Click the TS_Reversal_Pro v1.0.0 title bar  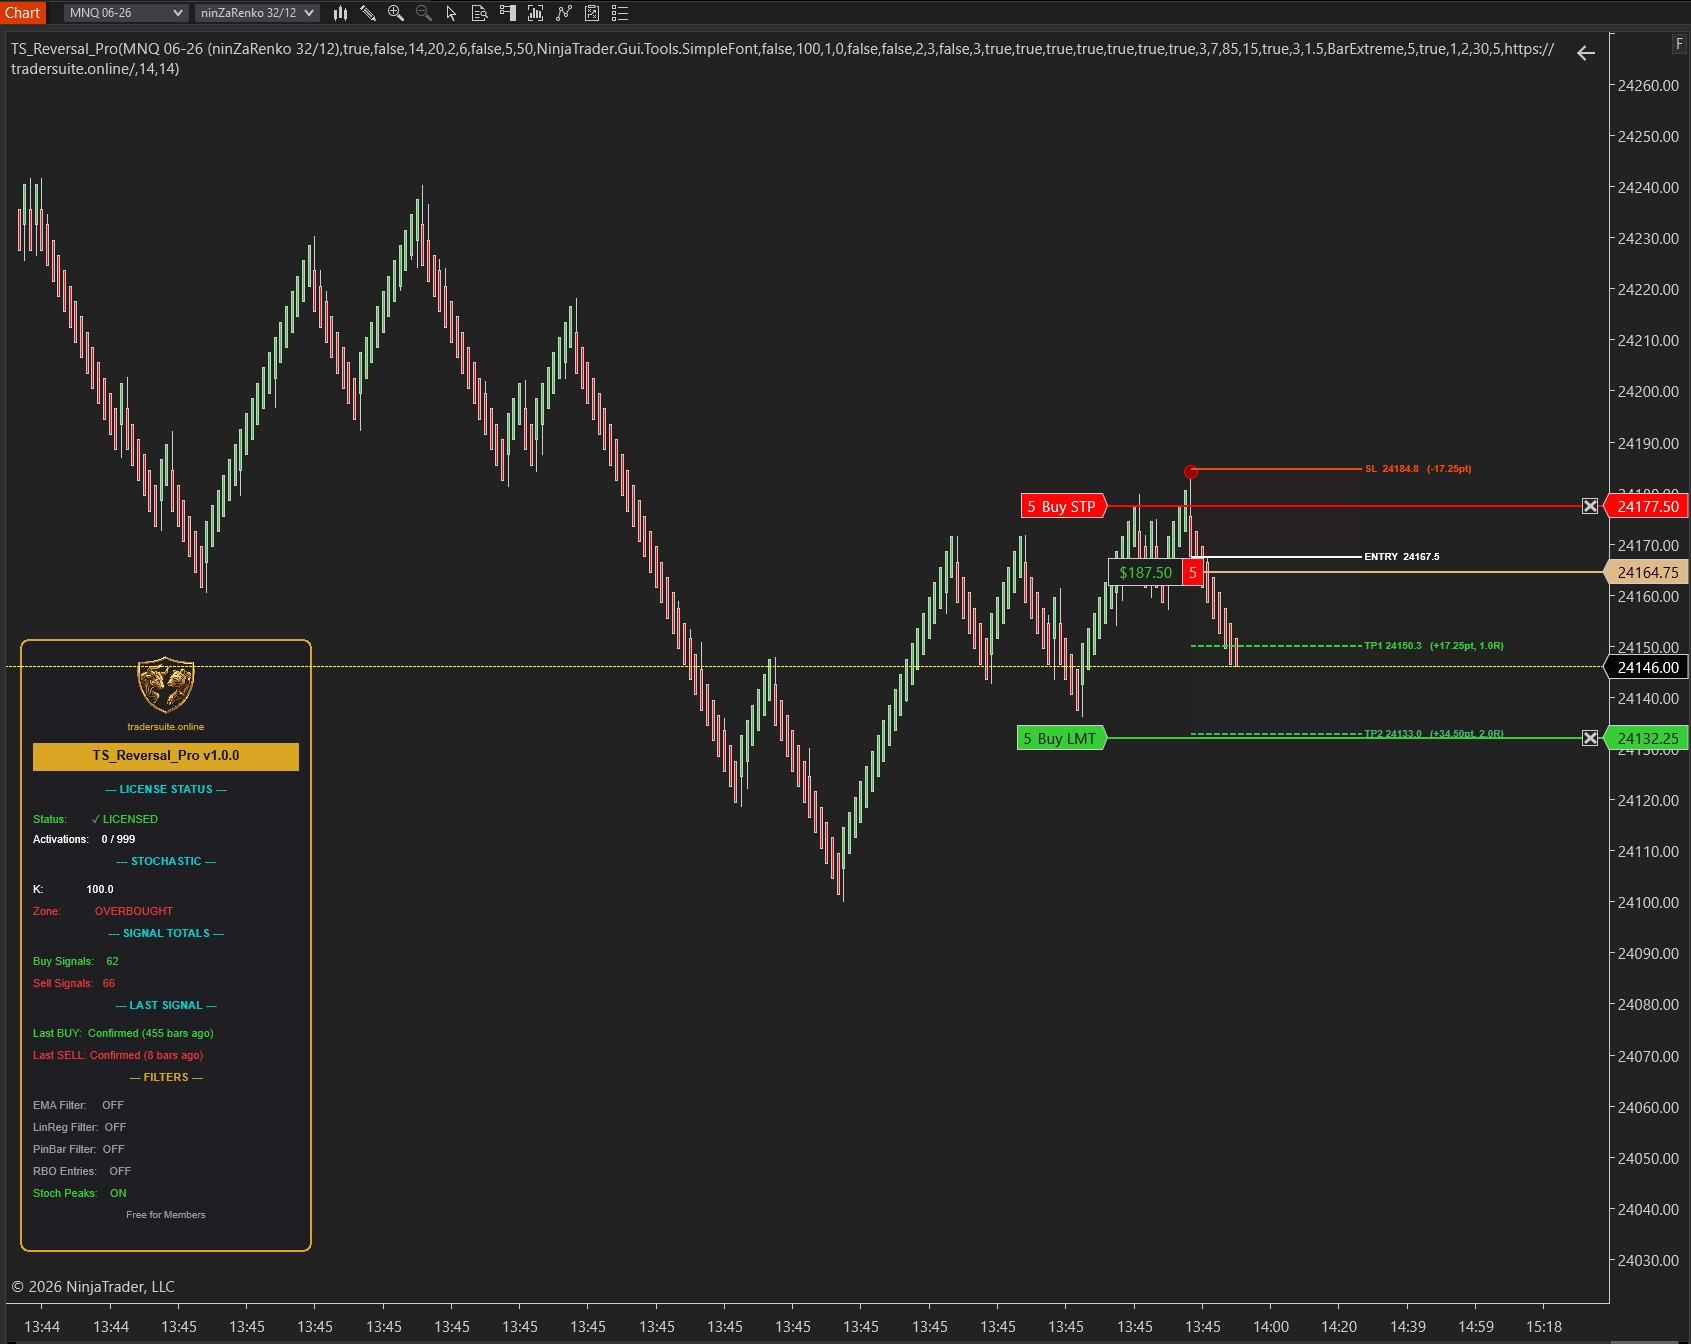tap(166, 756)
